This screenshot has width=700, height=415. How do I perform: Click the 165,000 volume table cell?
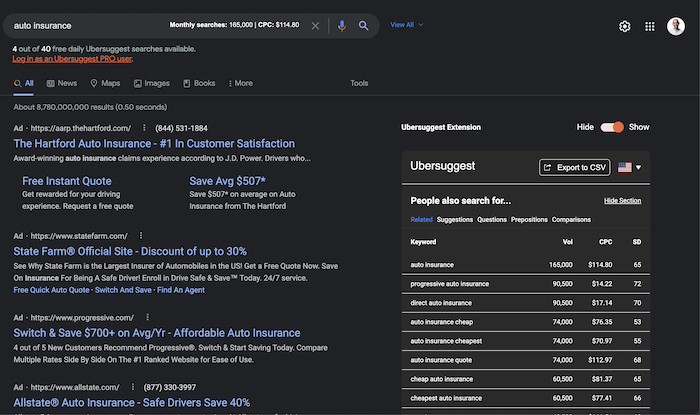(561, 265)
